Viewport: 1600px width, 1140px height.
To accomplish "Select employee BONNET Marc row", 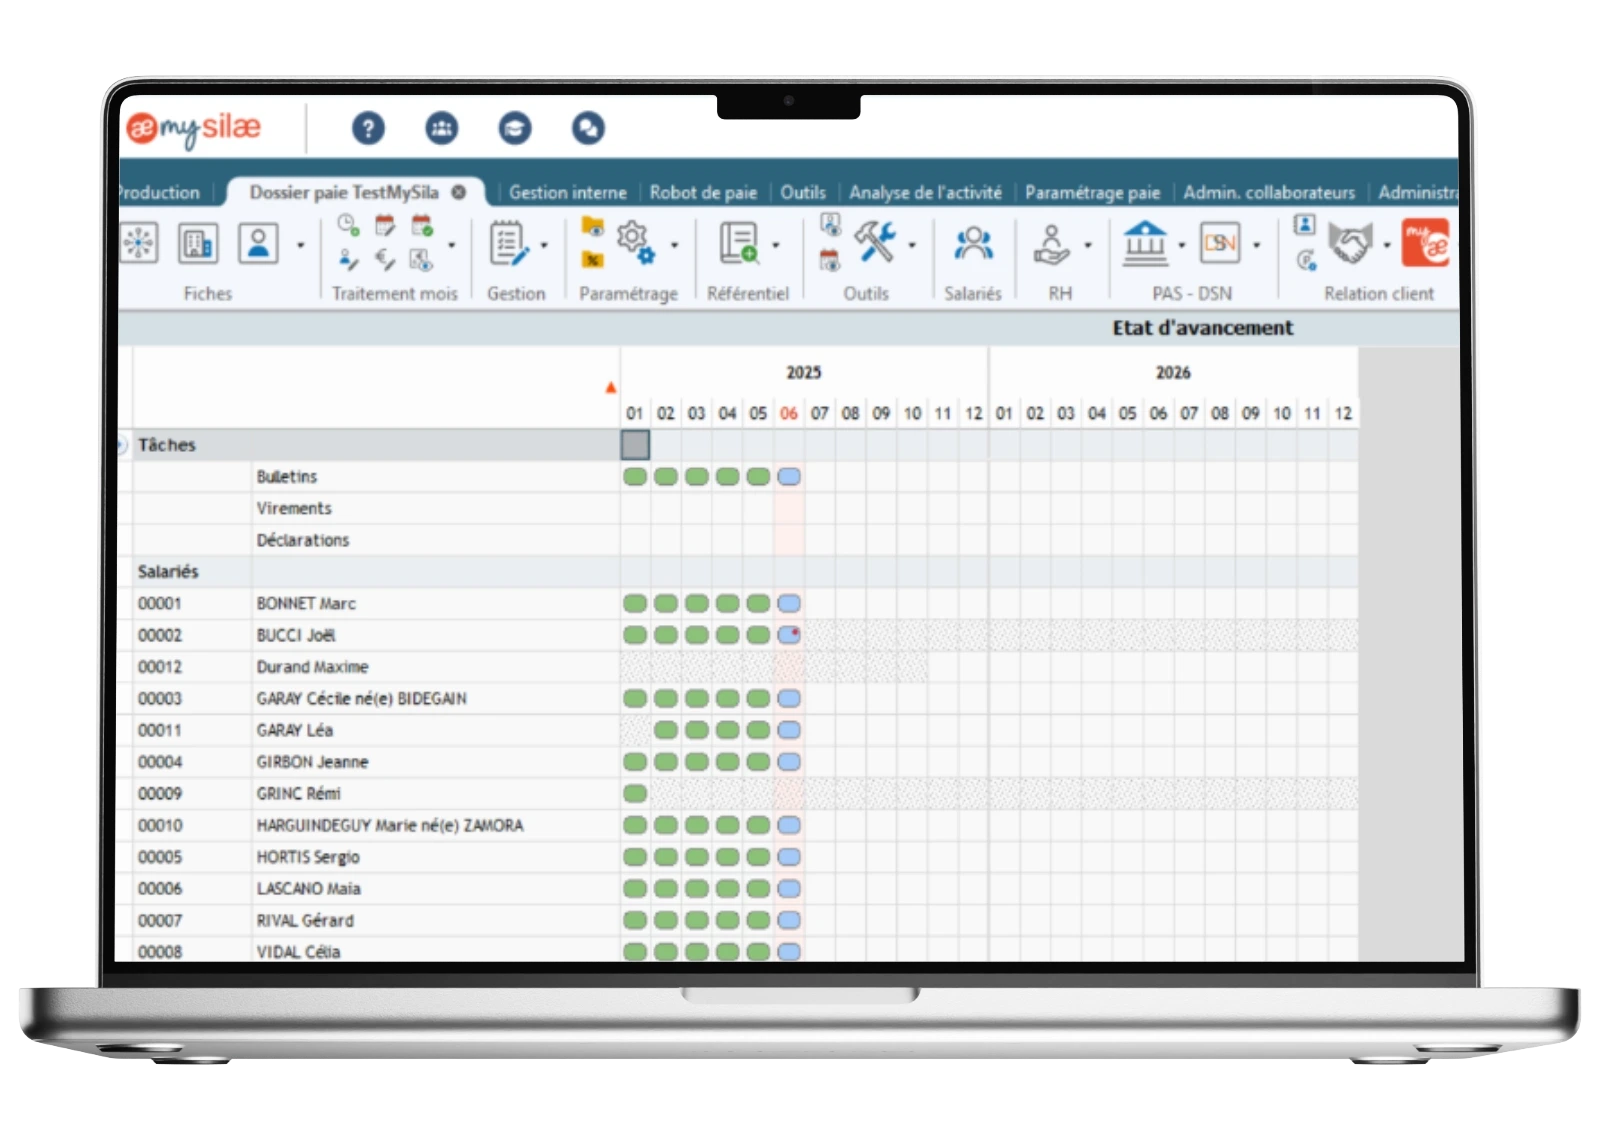I will point(306,604).
